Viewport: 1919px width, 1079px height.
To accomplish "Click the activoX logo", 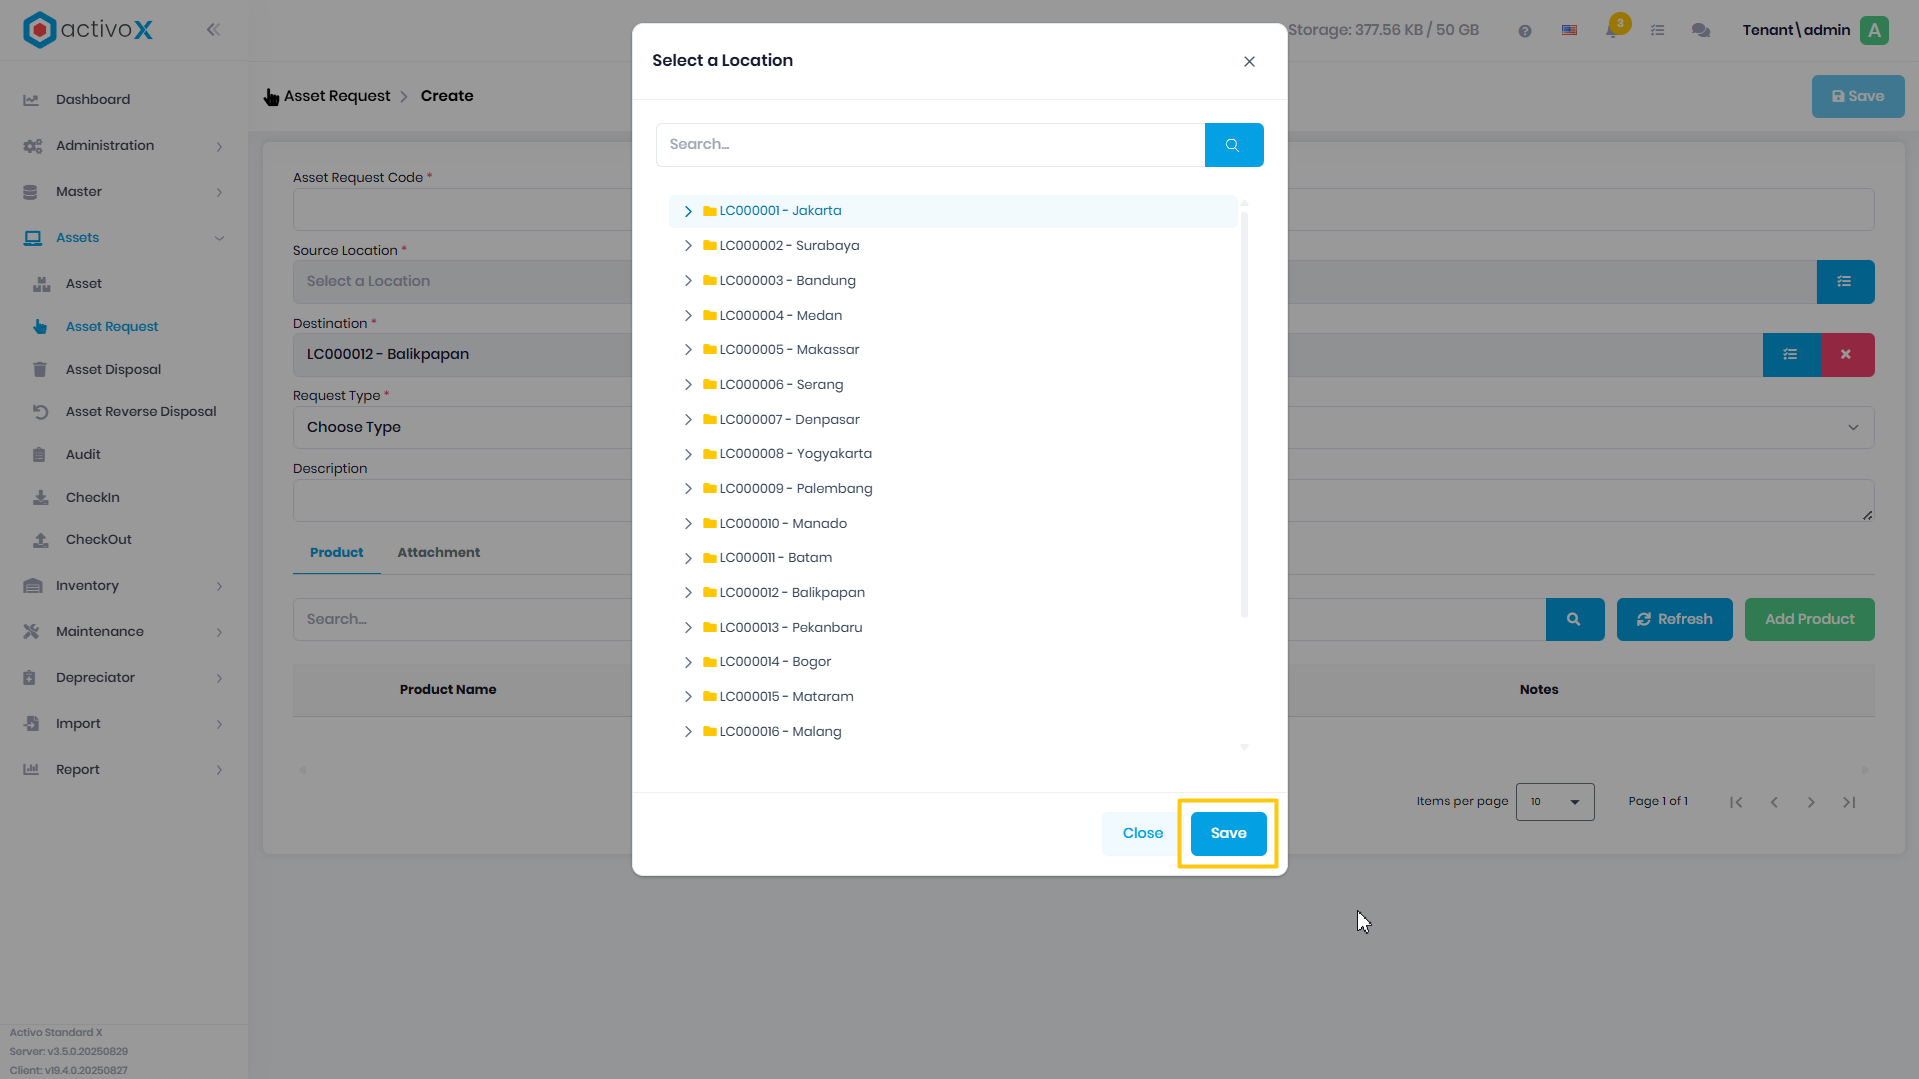I will click(88, 30).
